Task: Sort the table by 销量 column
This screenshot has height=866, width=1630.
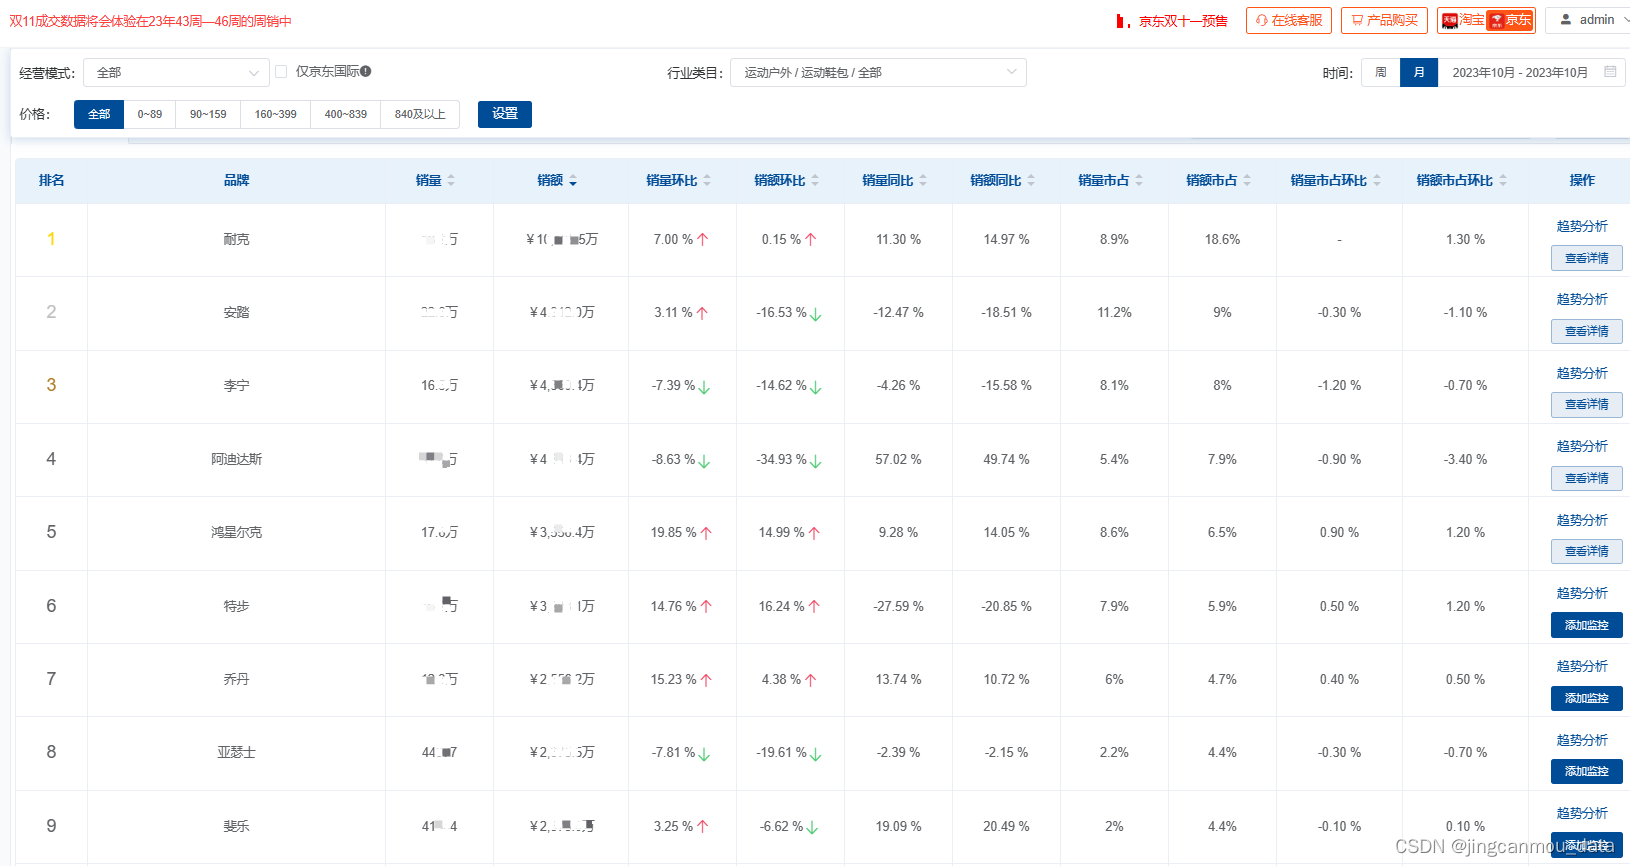Action: [436, 180]
